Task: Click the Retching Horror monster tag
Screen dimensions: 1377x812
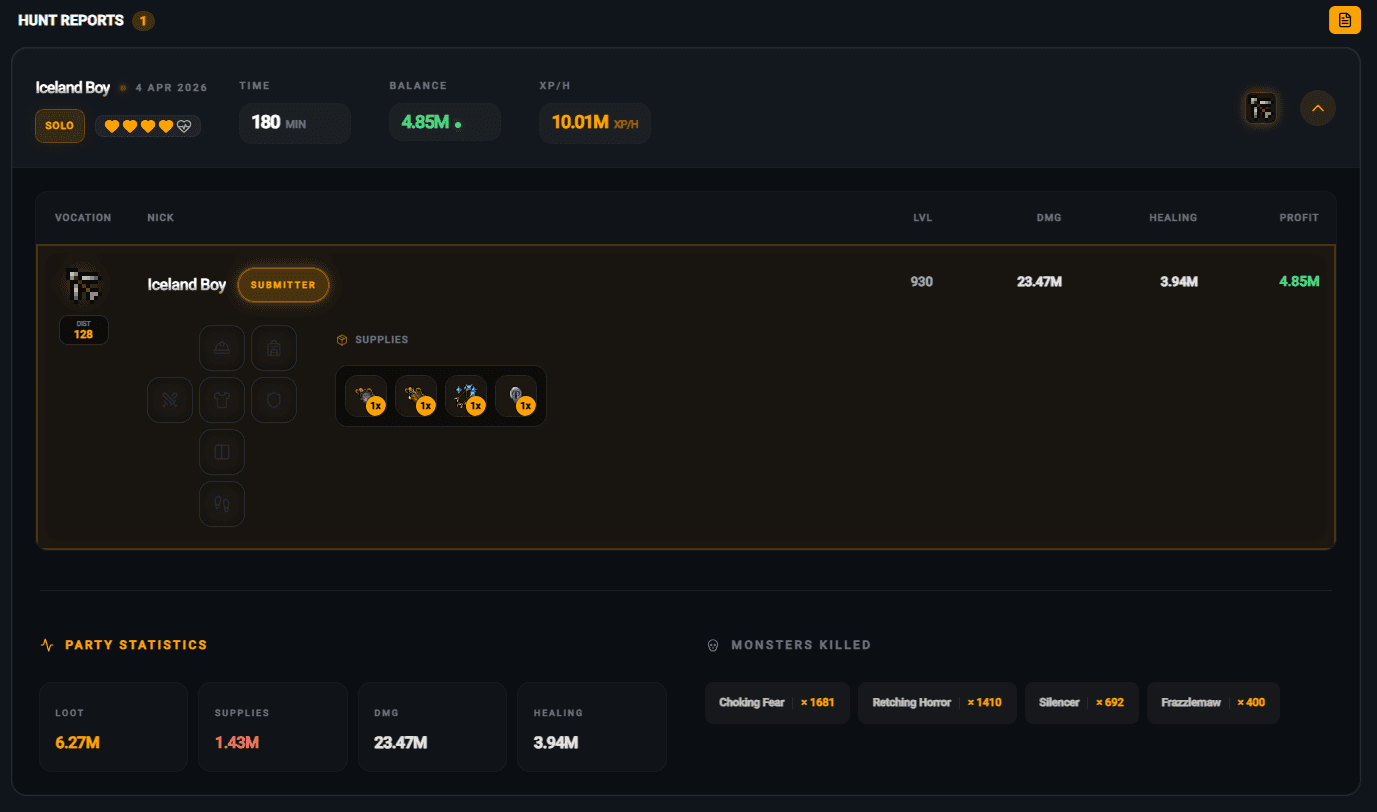Action: pos(936,703)
